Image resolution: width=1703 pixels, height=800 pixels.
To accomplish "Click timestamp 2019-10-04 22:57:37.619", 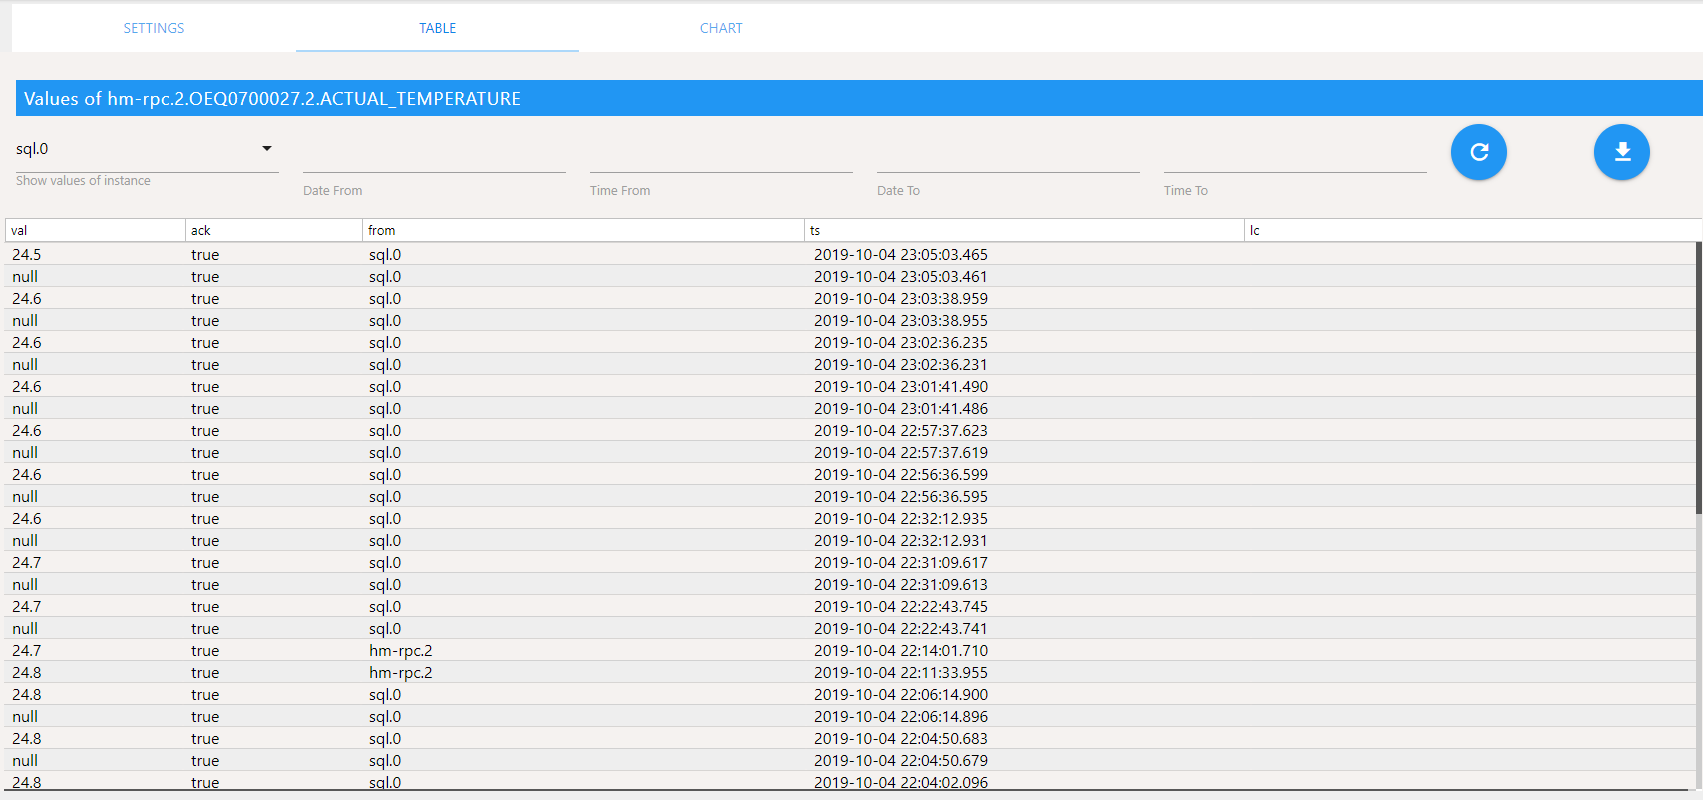I will coord(901,453).
